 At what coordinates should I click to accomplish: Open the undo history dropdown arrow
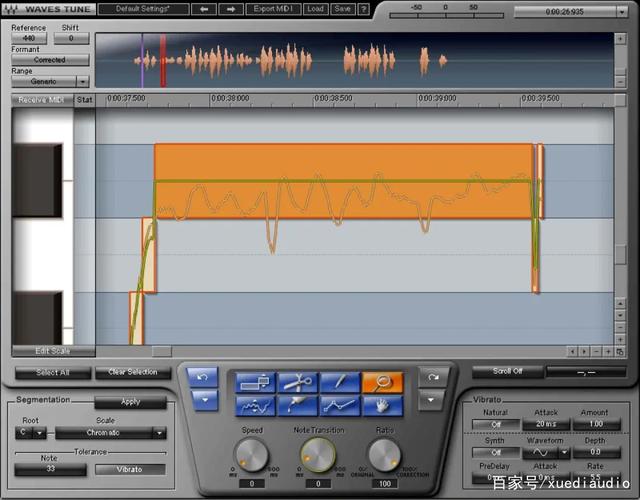[204, 400]
